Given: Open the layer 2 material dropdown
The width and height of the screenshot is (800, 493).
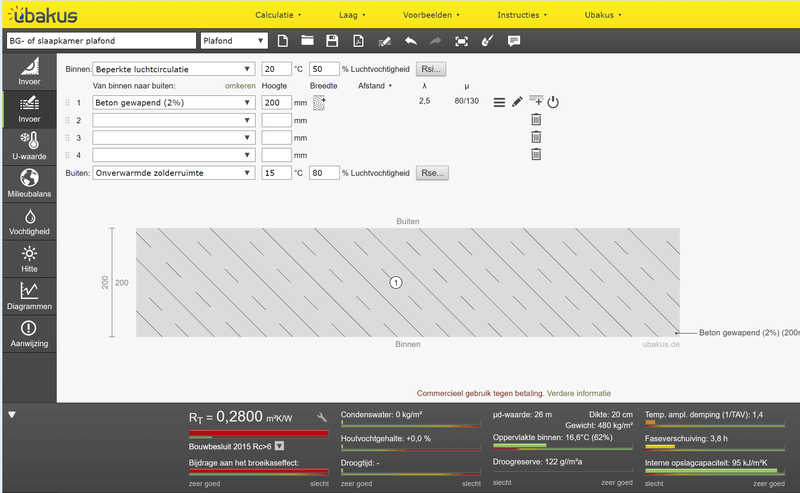Looking at the screenshot, I should pyautogui.click(x=173, y=120).
